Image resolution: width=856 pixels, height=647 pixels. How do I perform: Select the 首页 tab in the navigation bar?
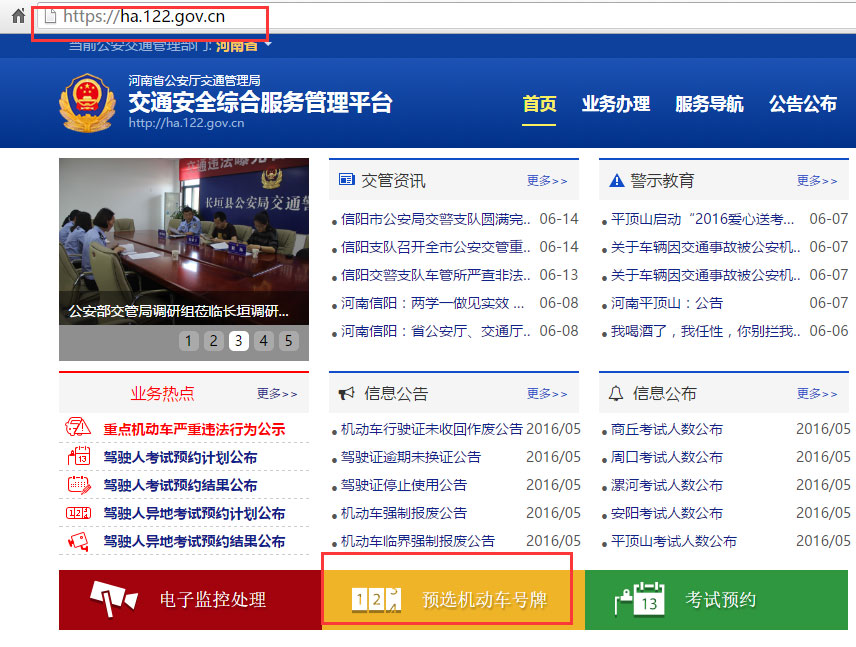click(x=538, y=103)
